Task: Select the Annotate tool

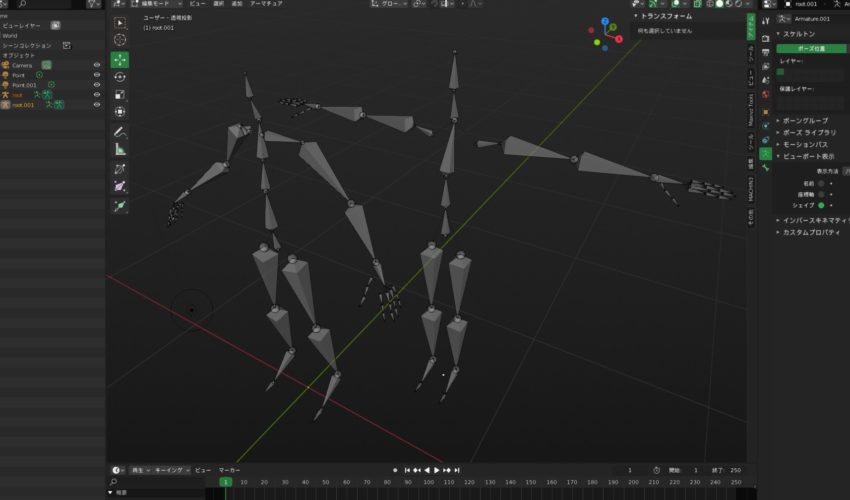Action: coord(120,131)
